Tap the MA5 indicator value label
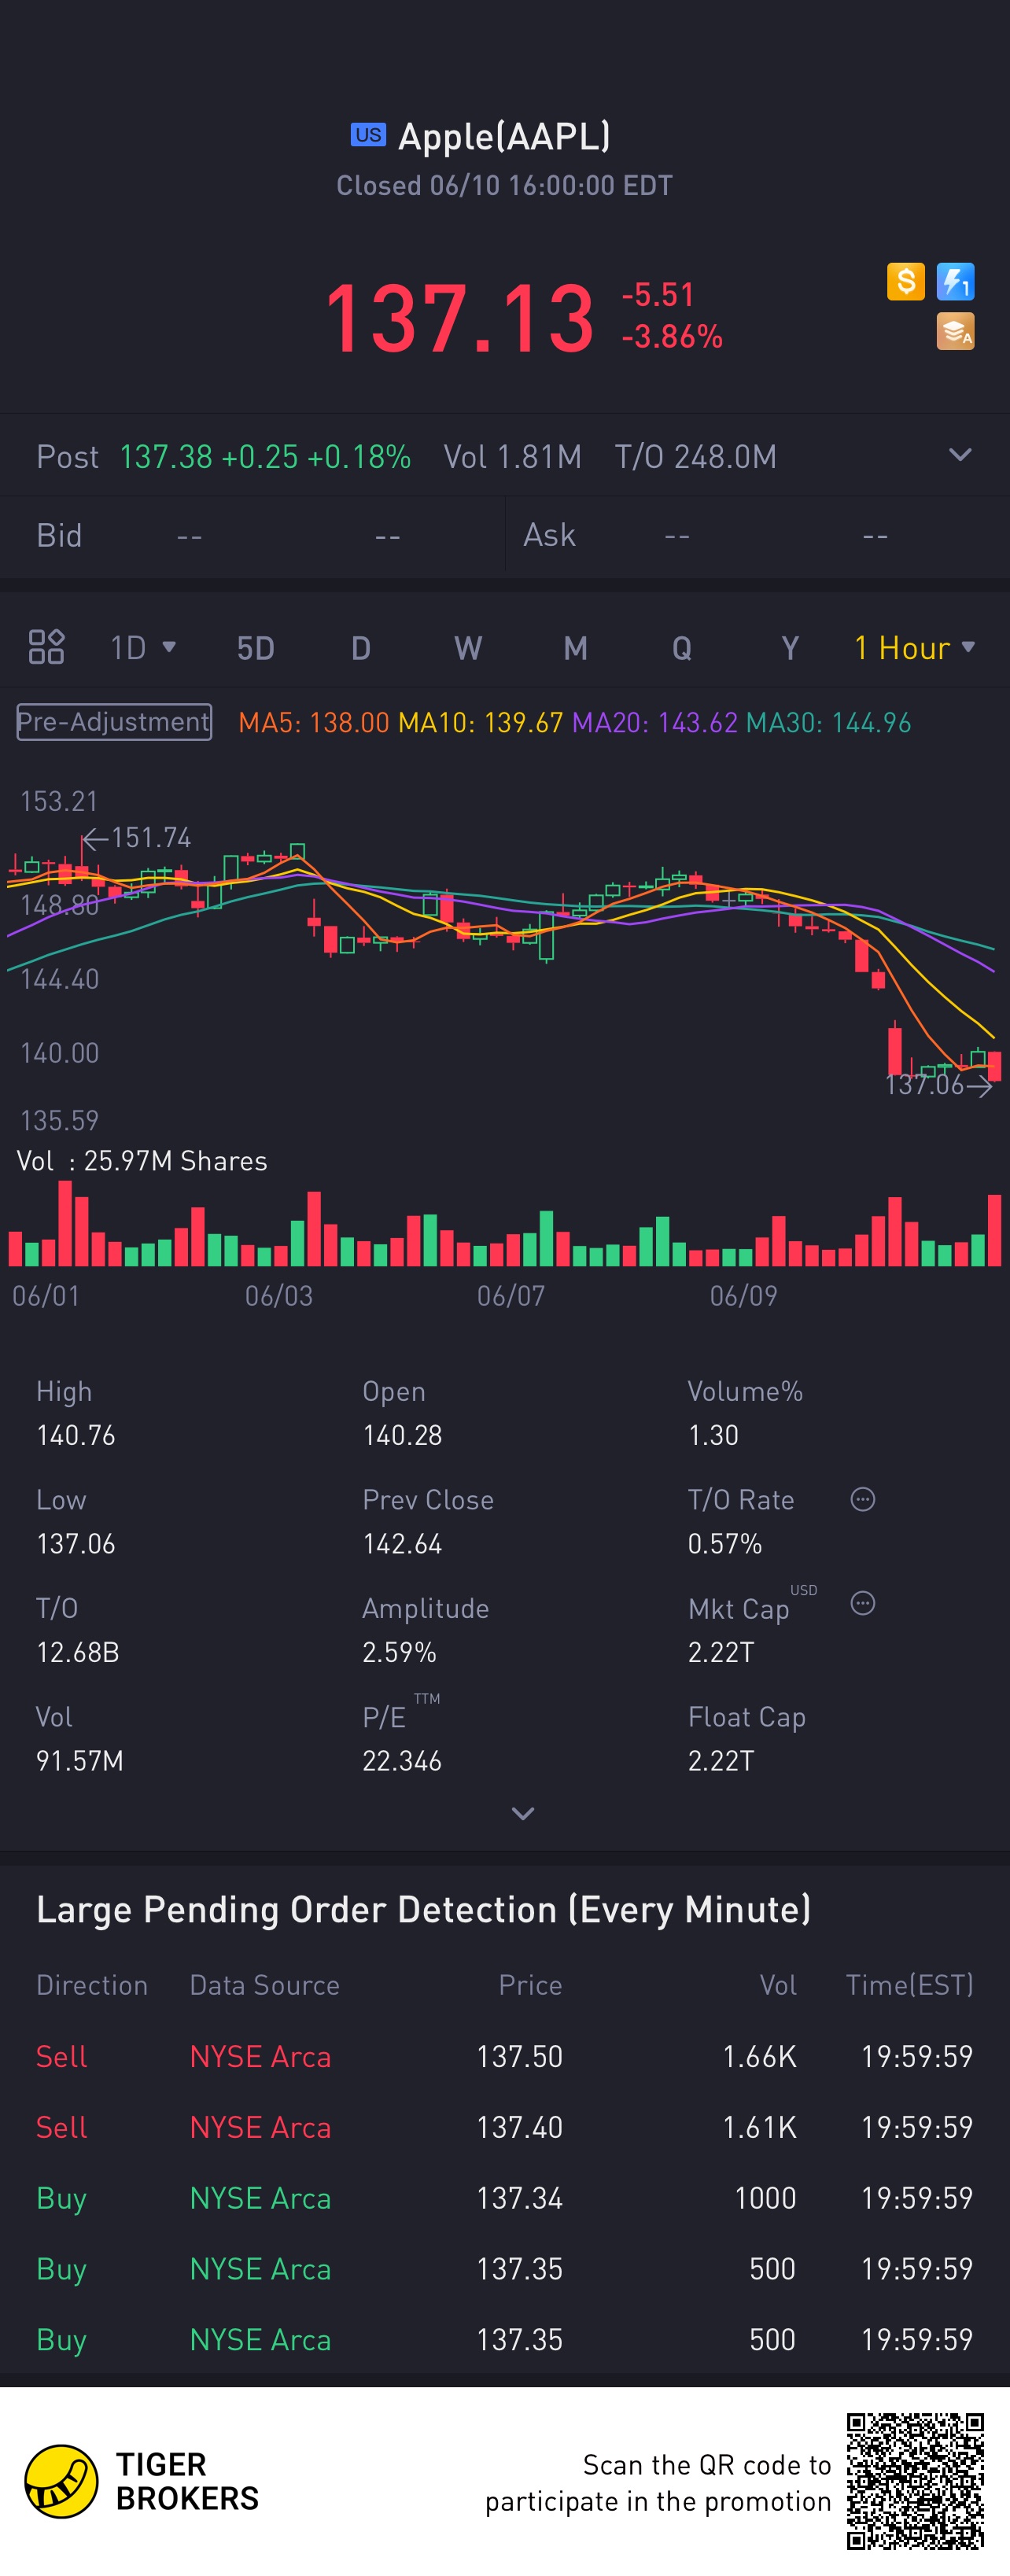This screenshot has width=1010, height=2576. 314,722
